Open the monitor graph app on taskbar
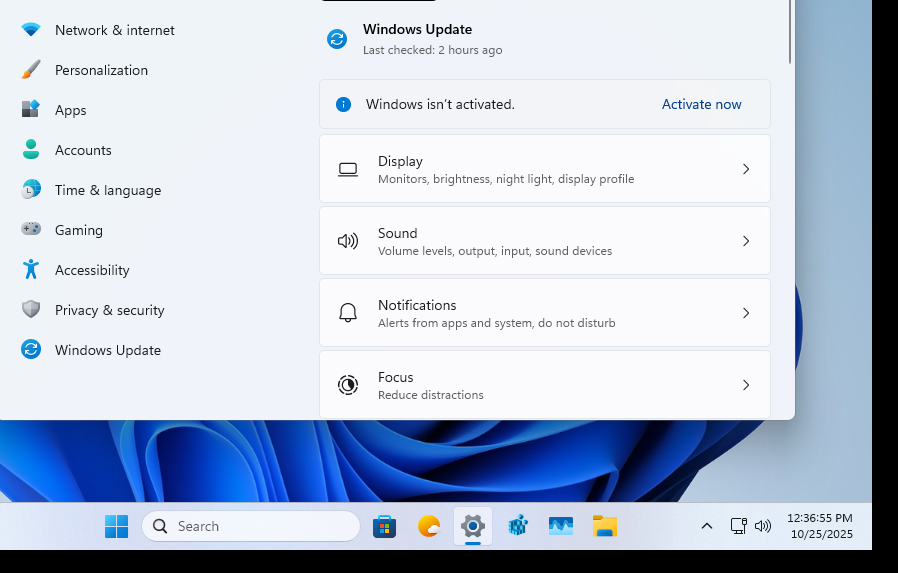 point(561,526)
